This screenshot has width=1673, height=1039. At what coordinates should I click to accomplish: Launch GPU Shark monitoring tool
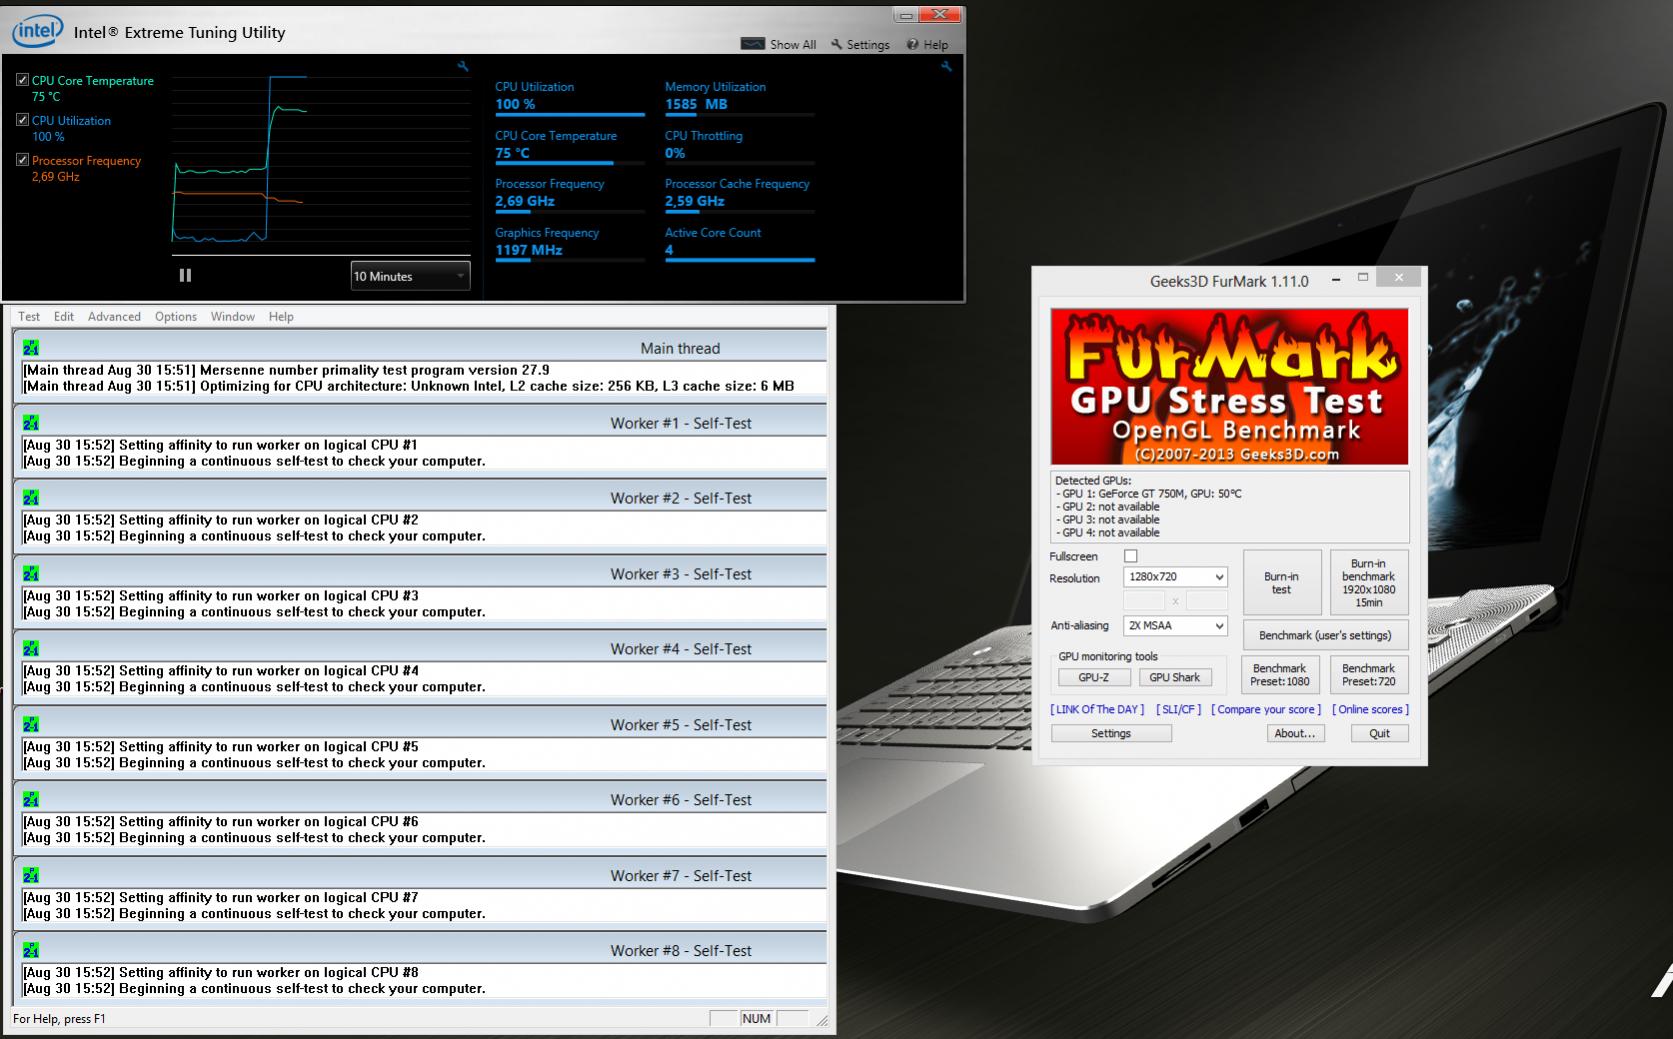(1175, 677)
